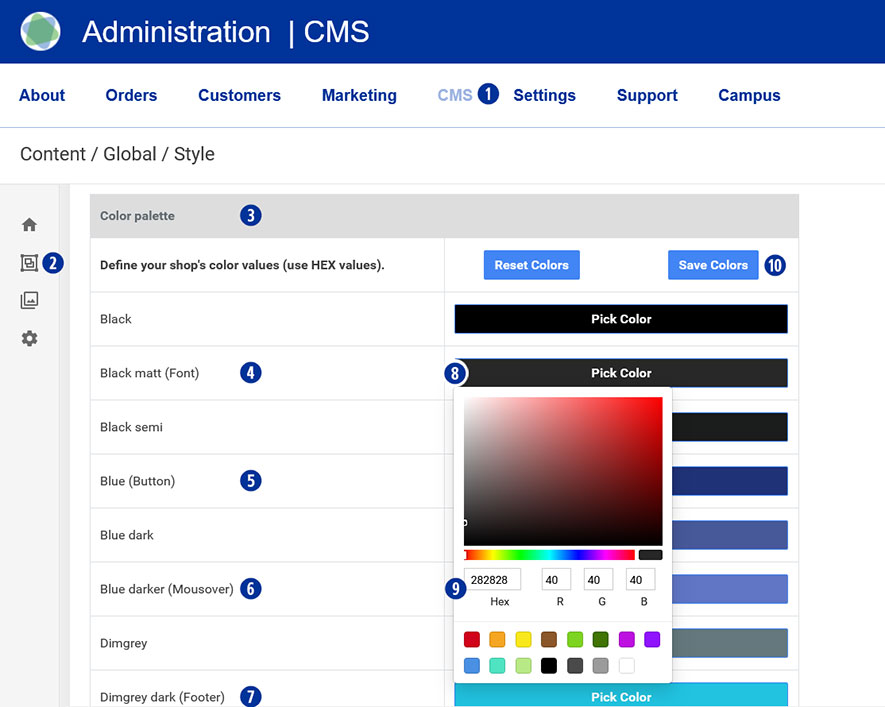Click the Save Colors button
The width and height of the screenshot is (885, 707).
pyautogui.click(x=713, y=265)
